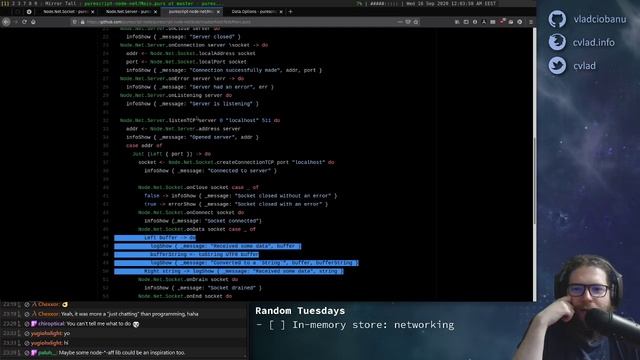Click code line 'case addr of'
Screen dimensions: 640x360
144,145
